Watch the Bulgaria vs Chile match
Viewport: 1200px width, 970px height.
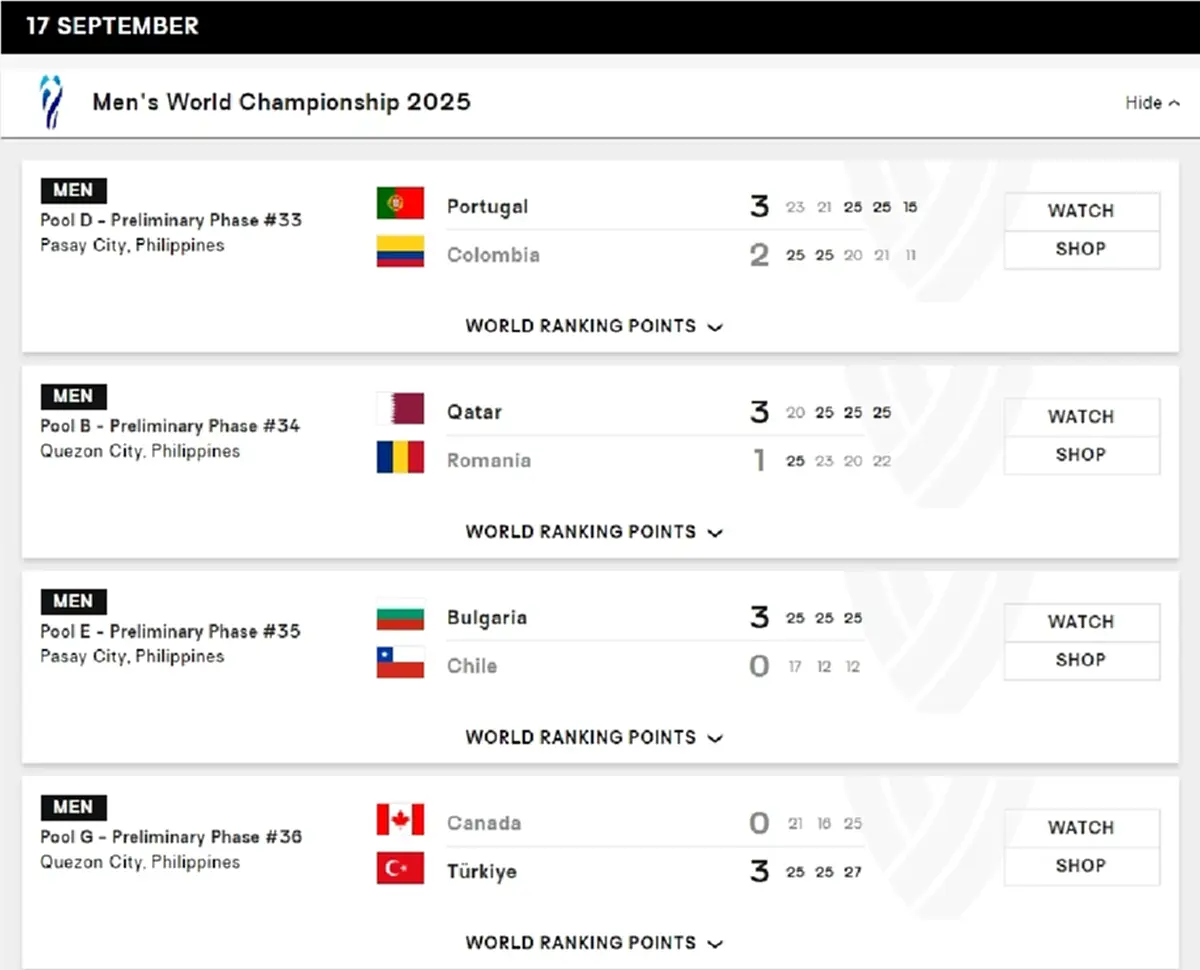click(x=1081, y=622)
